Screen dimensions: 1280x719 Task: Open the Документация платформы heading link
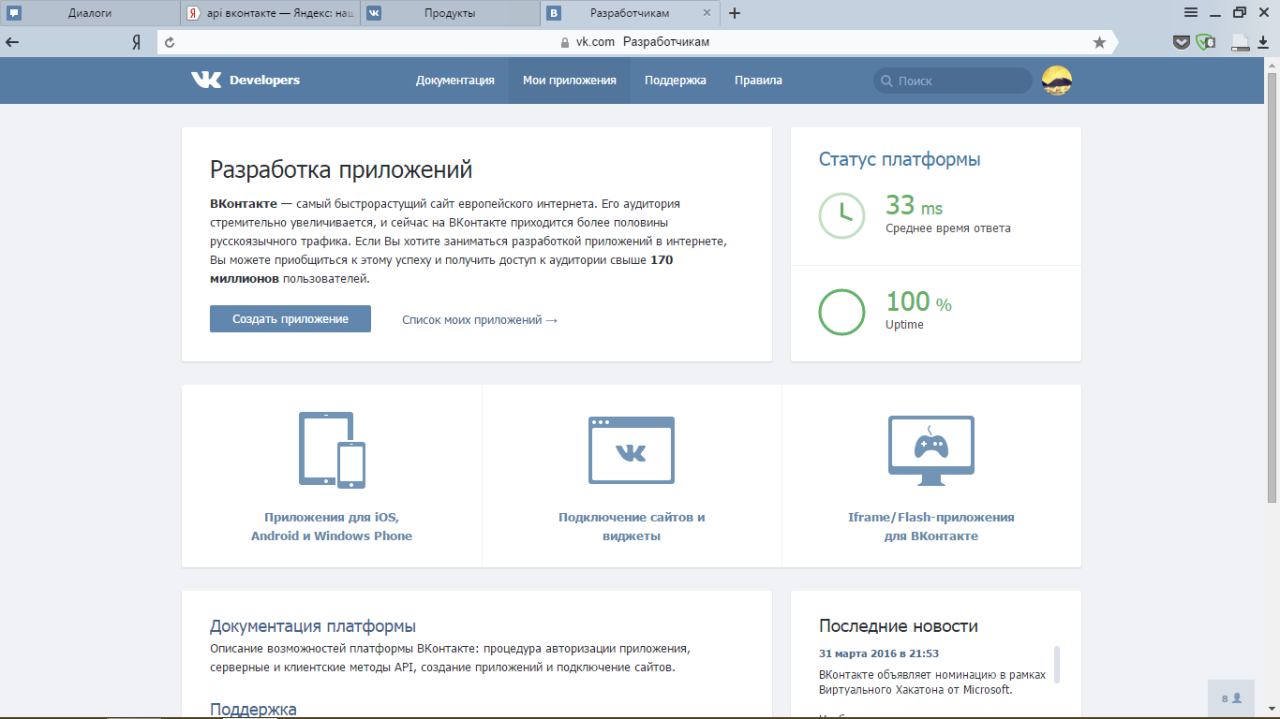tap(312, 626)
